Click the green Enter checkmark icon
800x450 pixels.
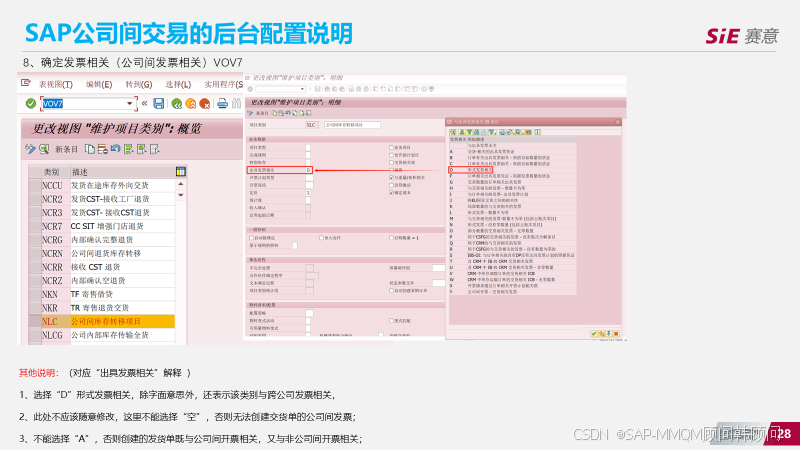point(31,104)
